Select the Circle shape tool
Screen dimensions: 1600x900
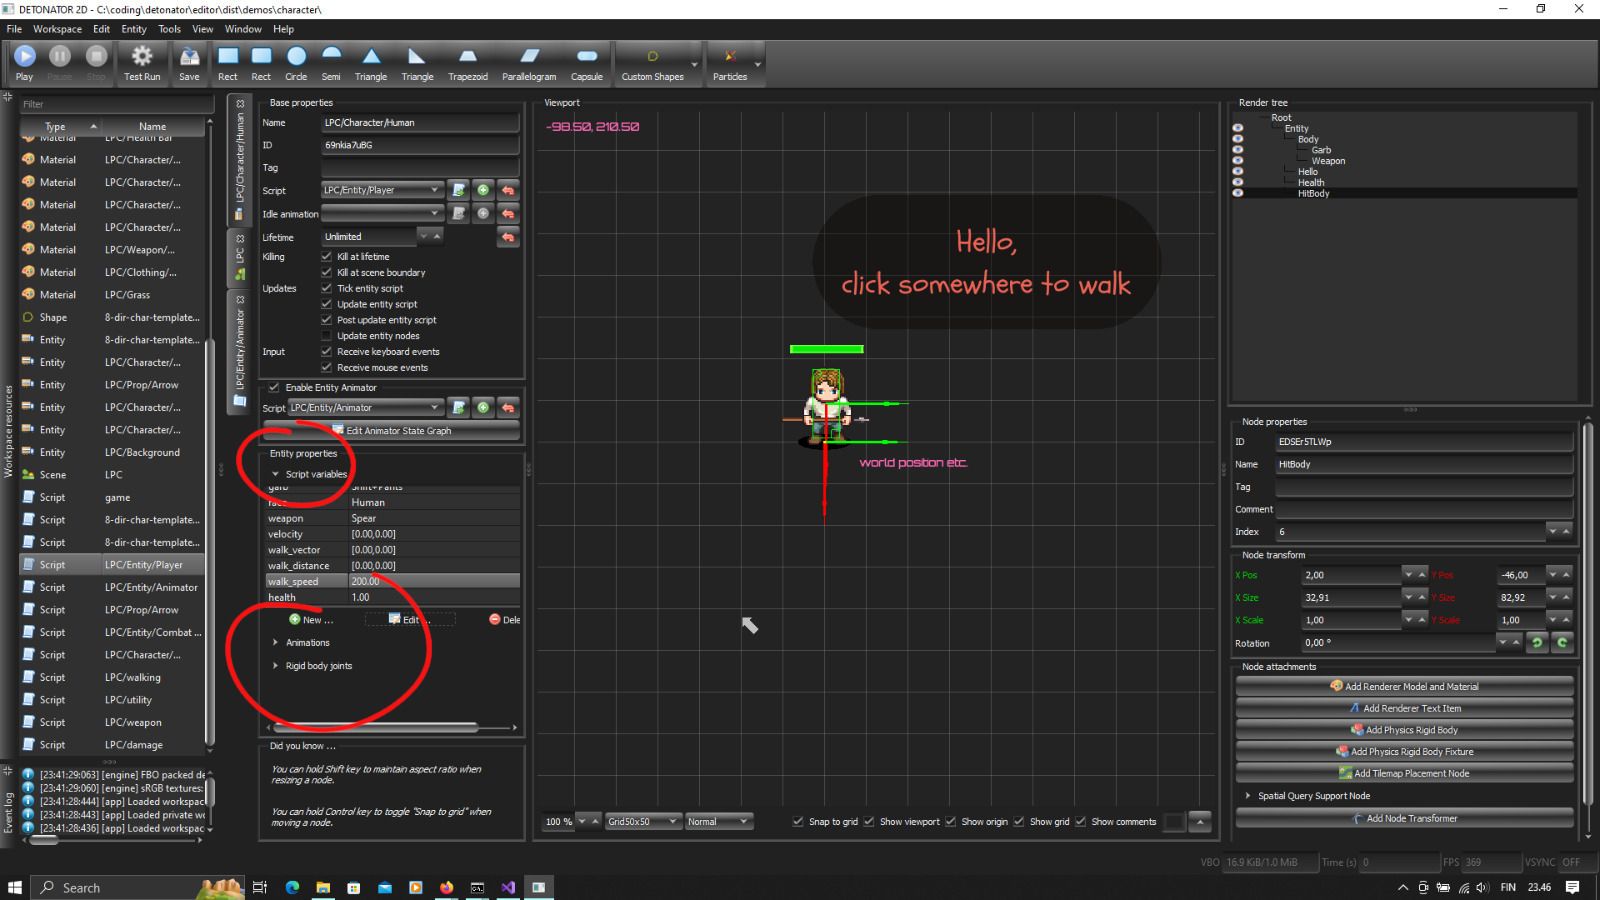point(296,62)
